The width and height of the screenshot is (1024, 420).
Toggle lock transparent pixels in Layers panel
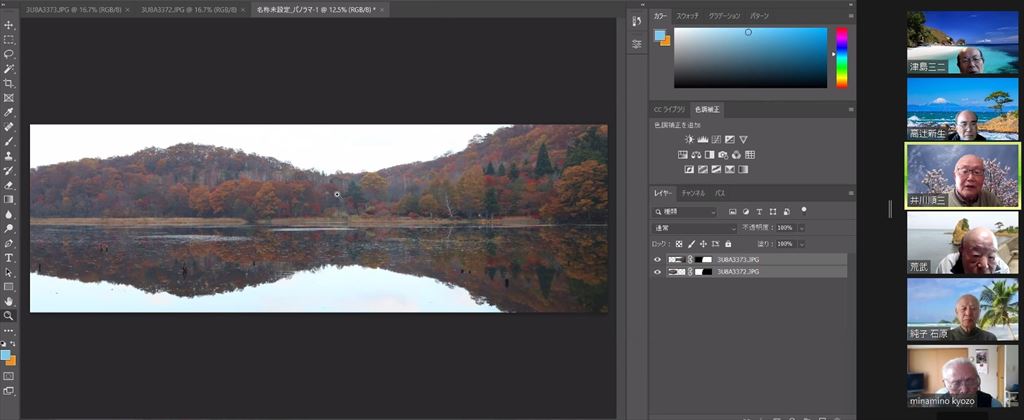[679, 243]
